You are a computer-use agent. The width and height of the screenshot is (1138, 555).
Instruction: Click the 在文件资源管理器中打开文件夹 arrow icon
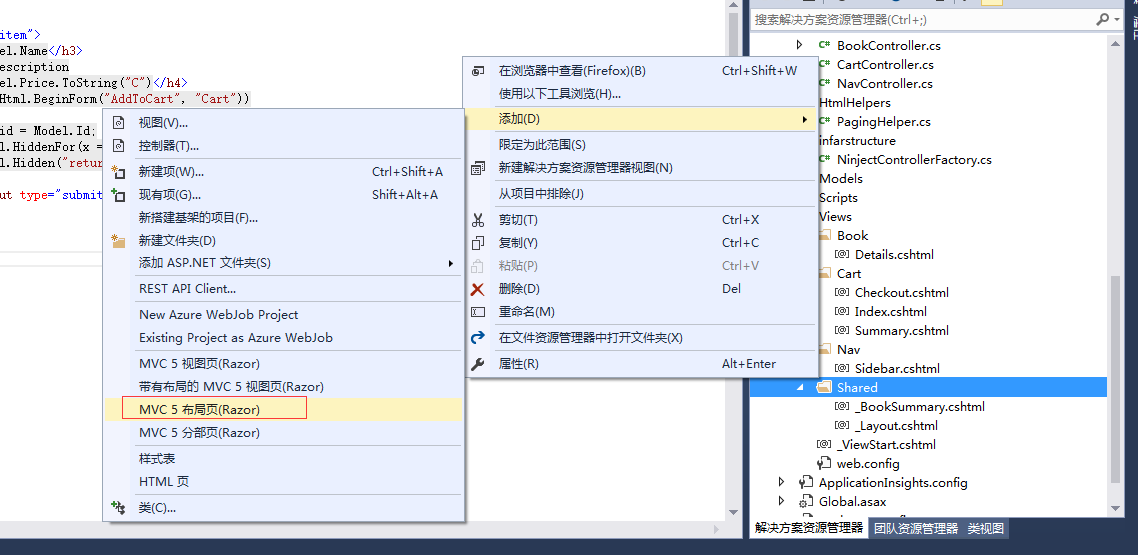coord(478,337)
